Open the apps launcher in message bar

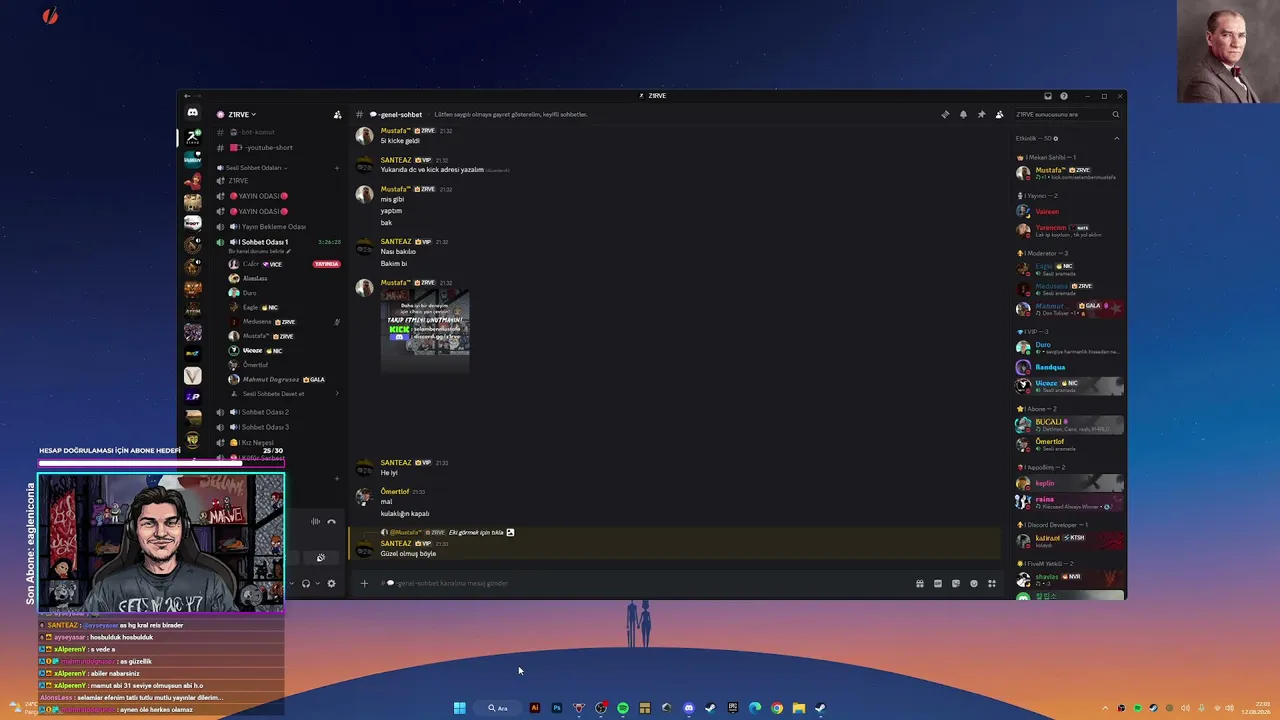992,583
